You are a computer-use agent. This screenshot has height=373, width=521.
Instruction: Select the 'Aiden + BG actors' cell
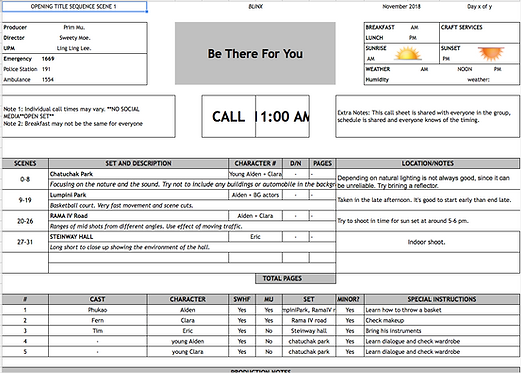[x=255, y=195]
